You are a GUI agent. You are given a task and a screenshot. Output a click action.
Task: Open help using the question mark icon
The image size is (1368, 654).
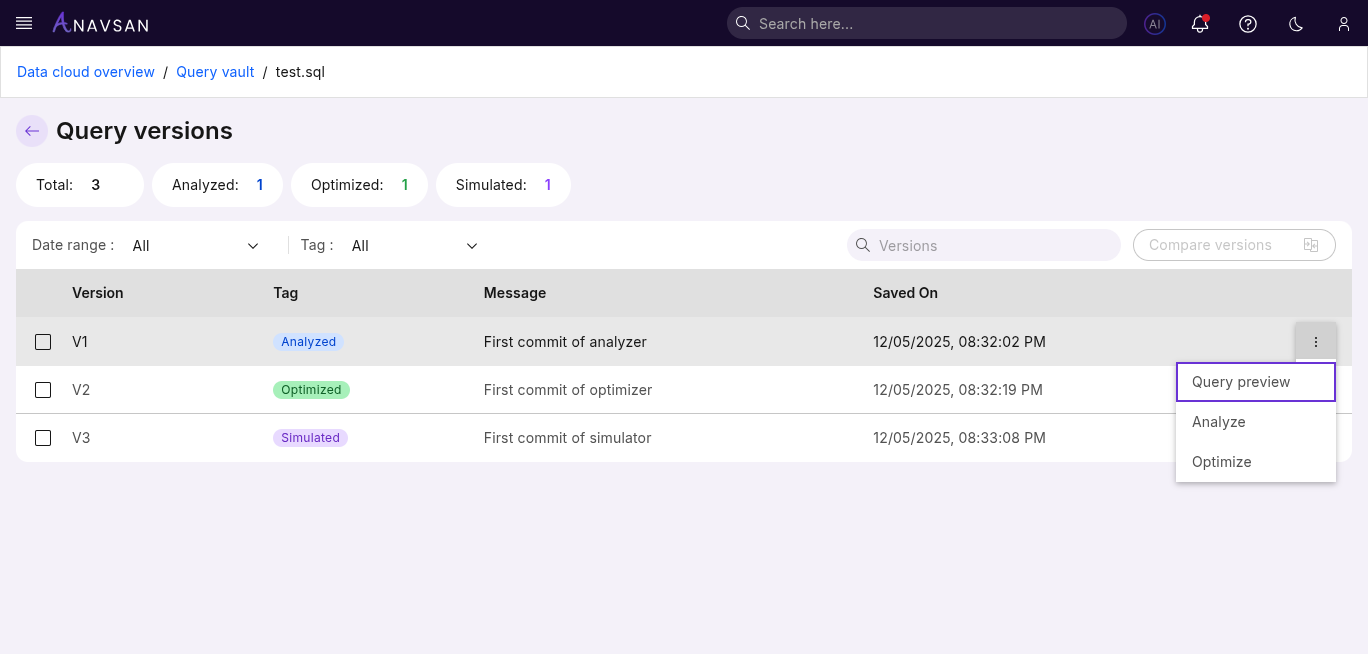(1247, 23)
